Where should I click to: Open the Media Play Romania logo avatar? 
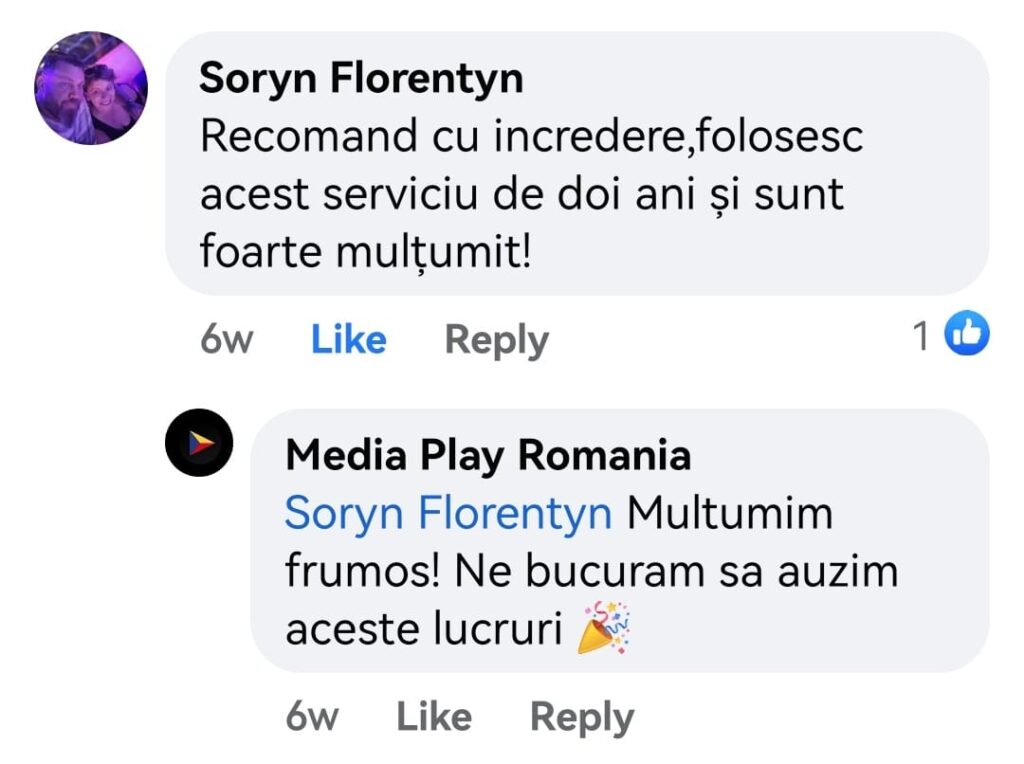(x=199, y=442)
